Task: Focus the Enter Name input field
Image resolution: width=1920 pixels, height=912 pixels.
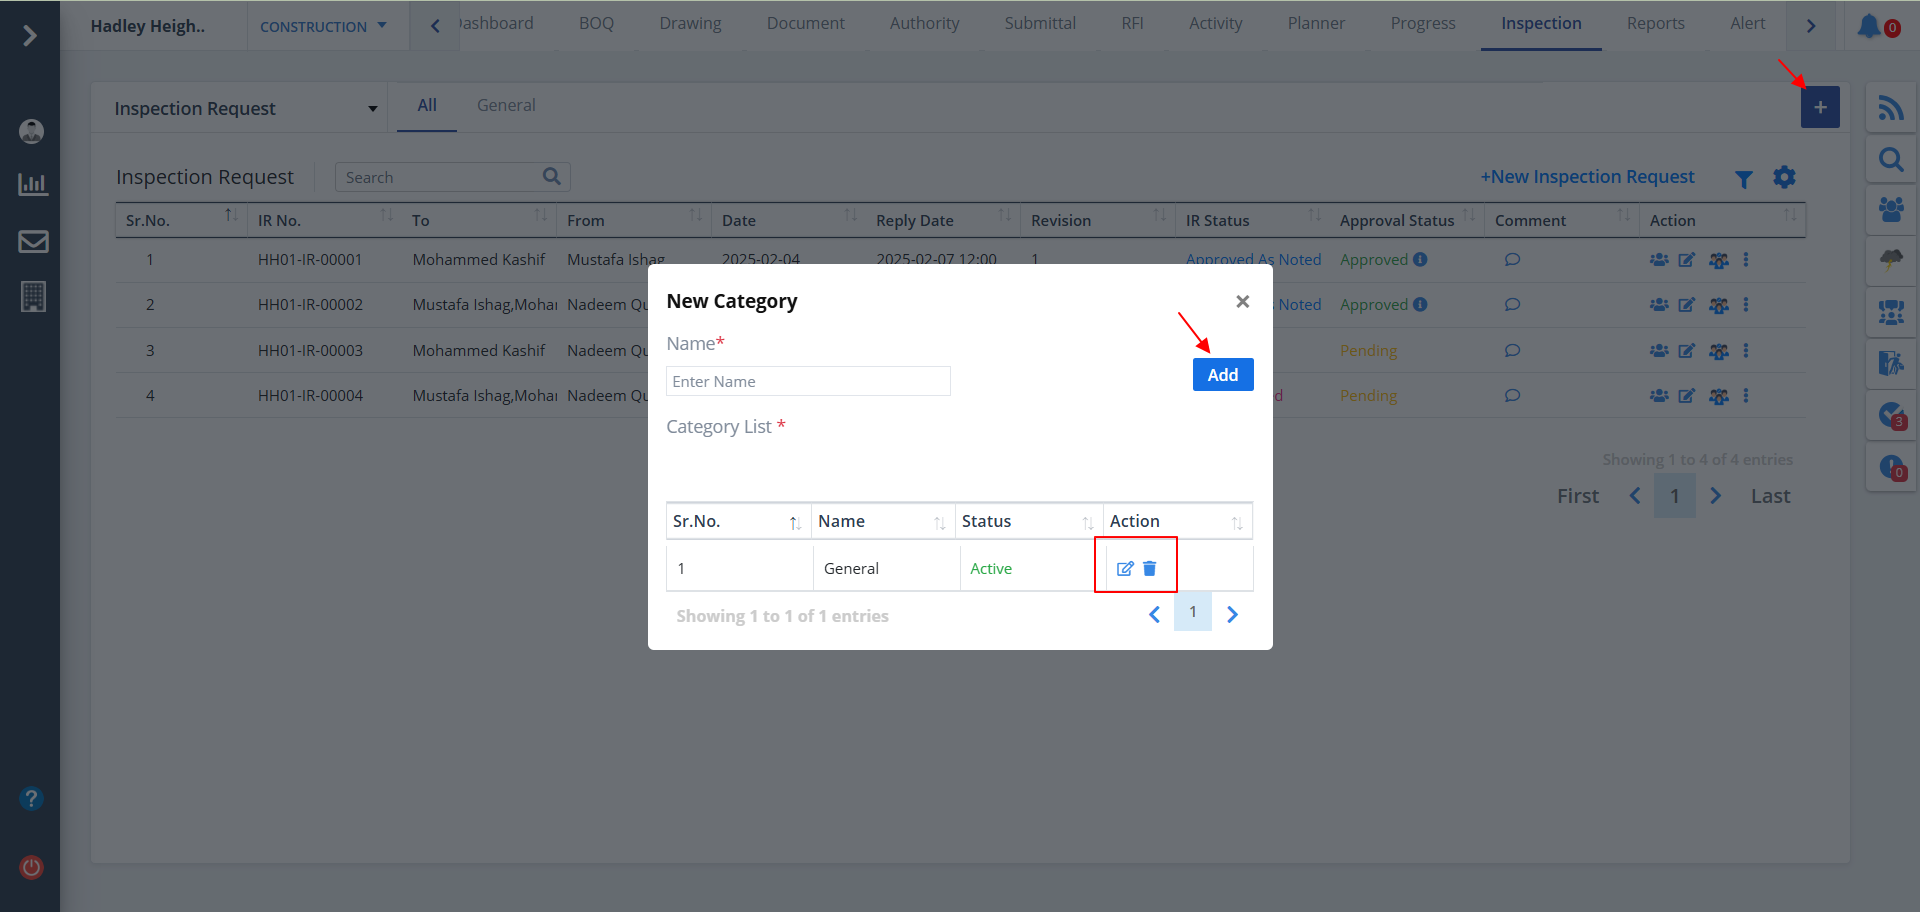Action: (808, 381)
